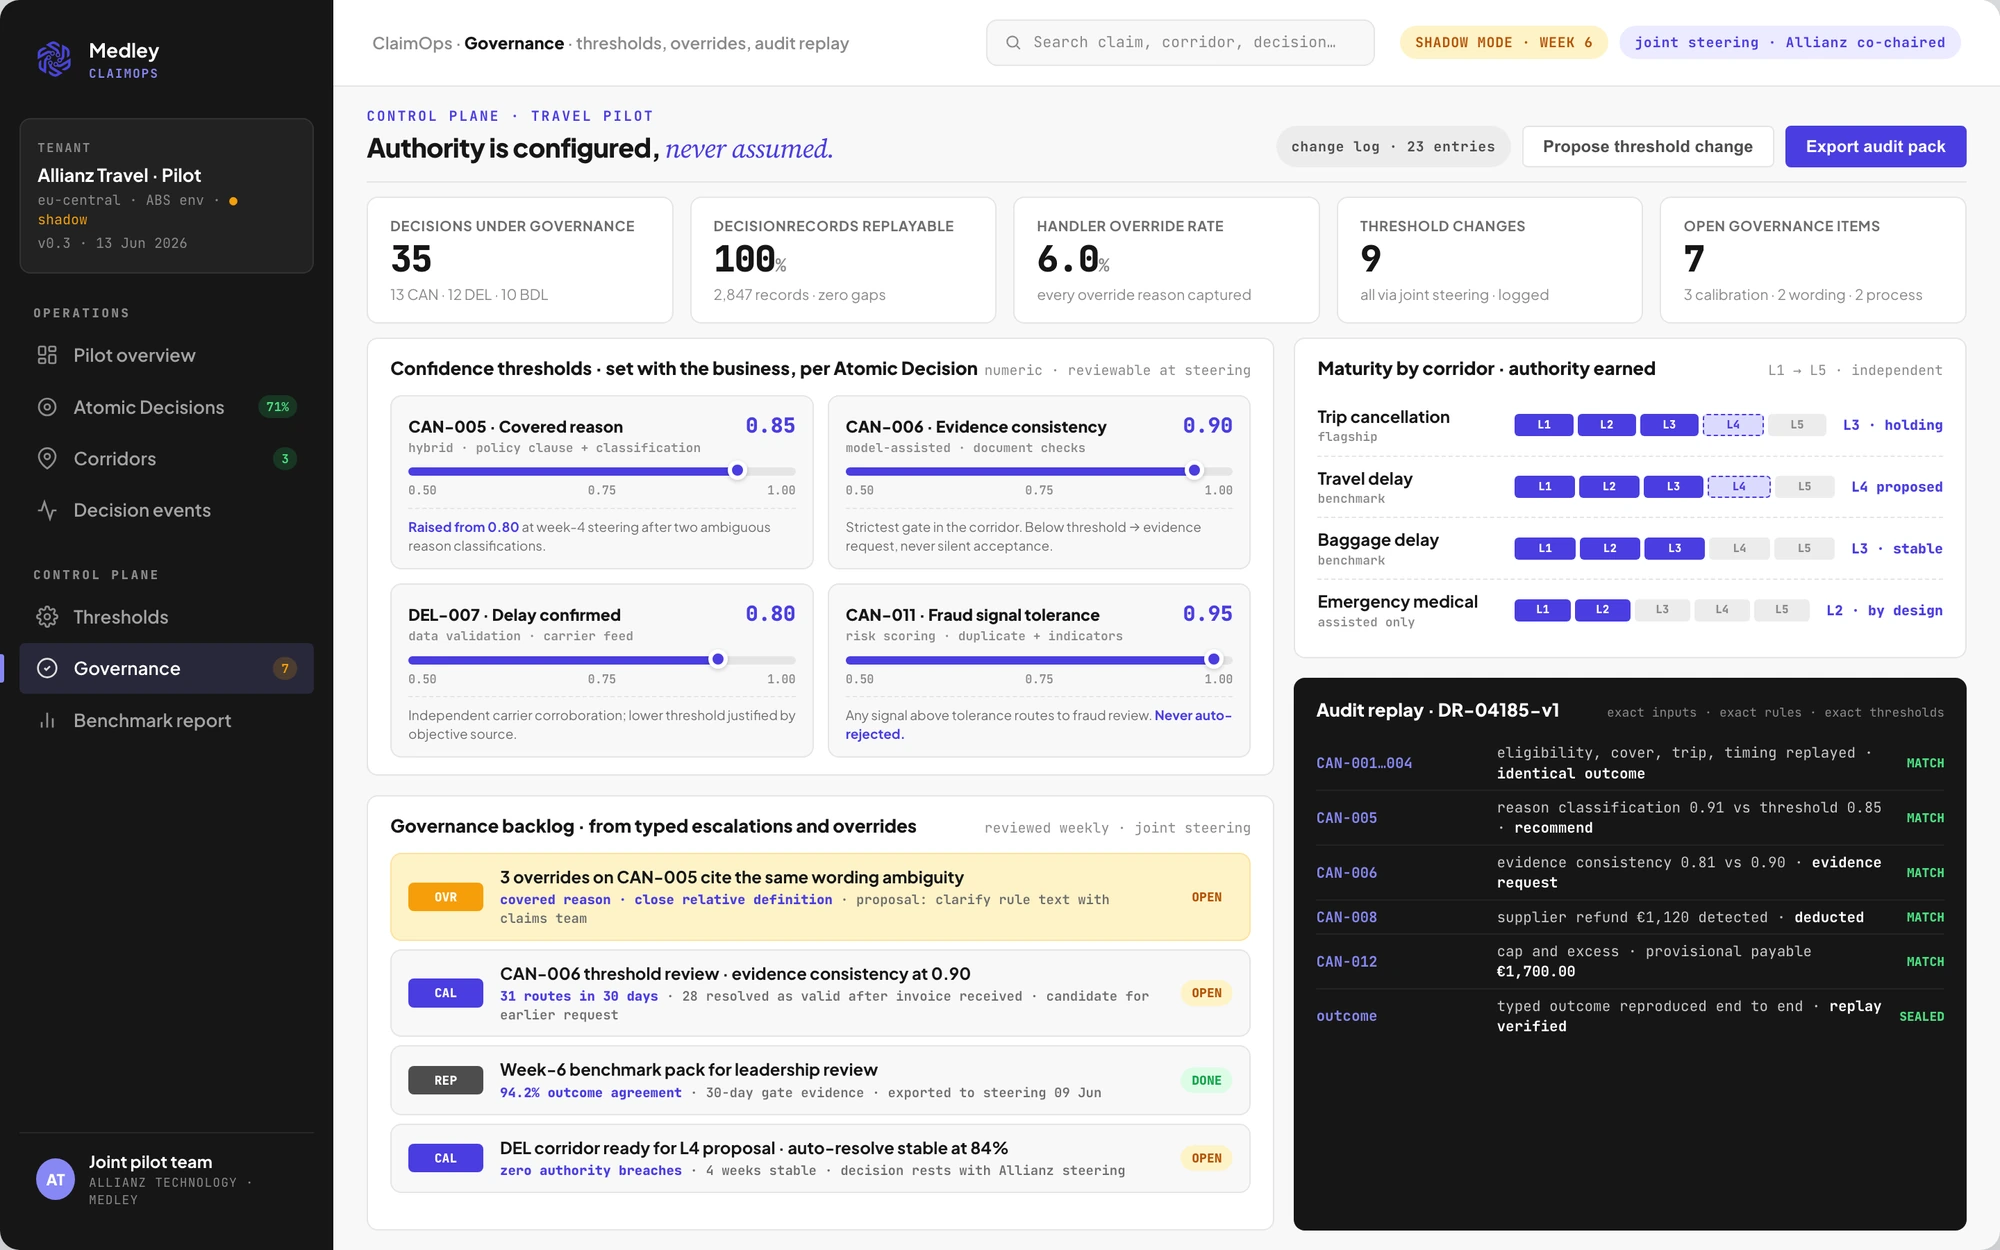
Task: Go to Pilot overview
Action: tap(167, 355)
